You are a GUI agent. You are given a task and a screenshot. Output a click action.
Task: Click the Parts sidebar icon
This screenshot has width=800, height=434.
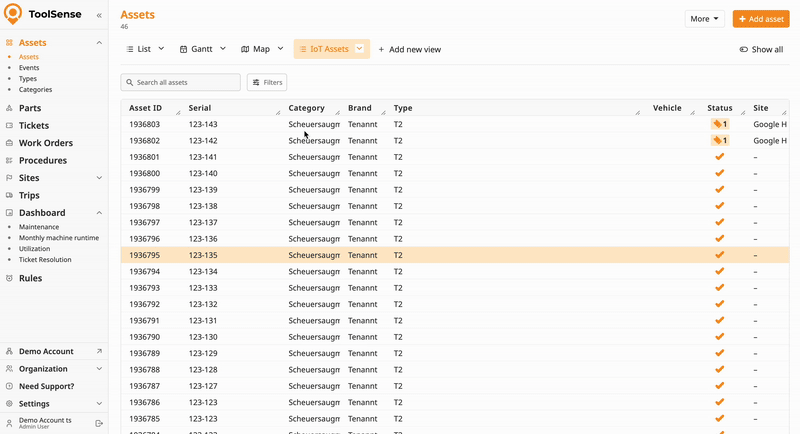9,108
